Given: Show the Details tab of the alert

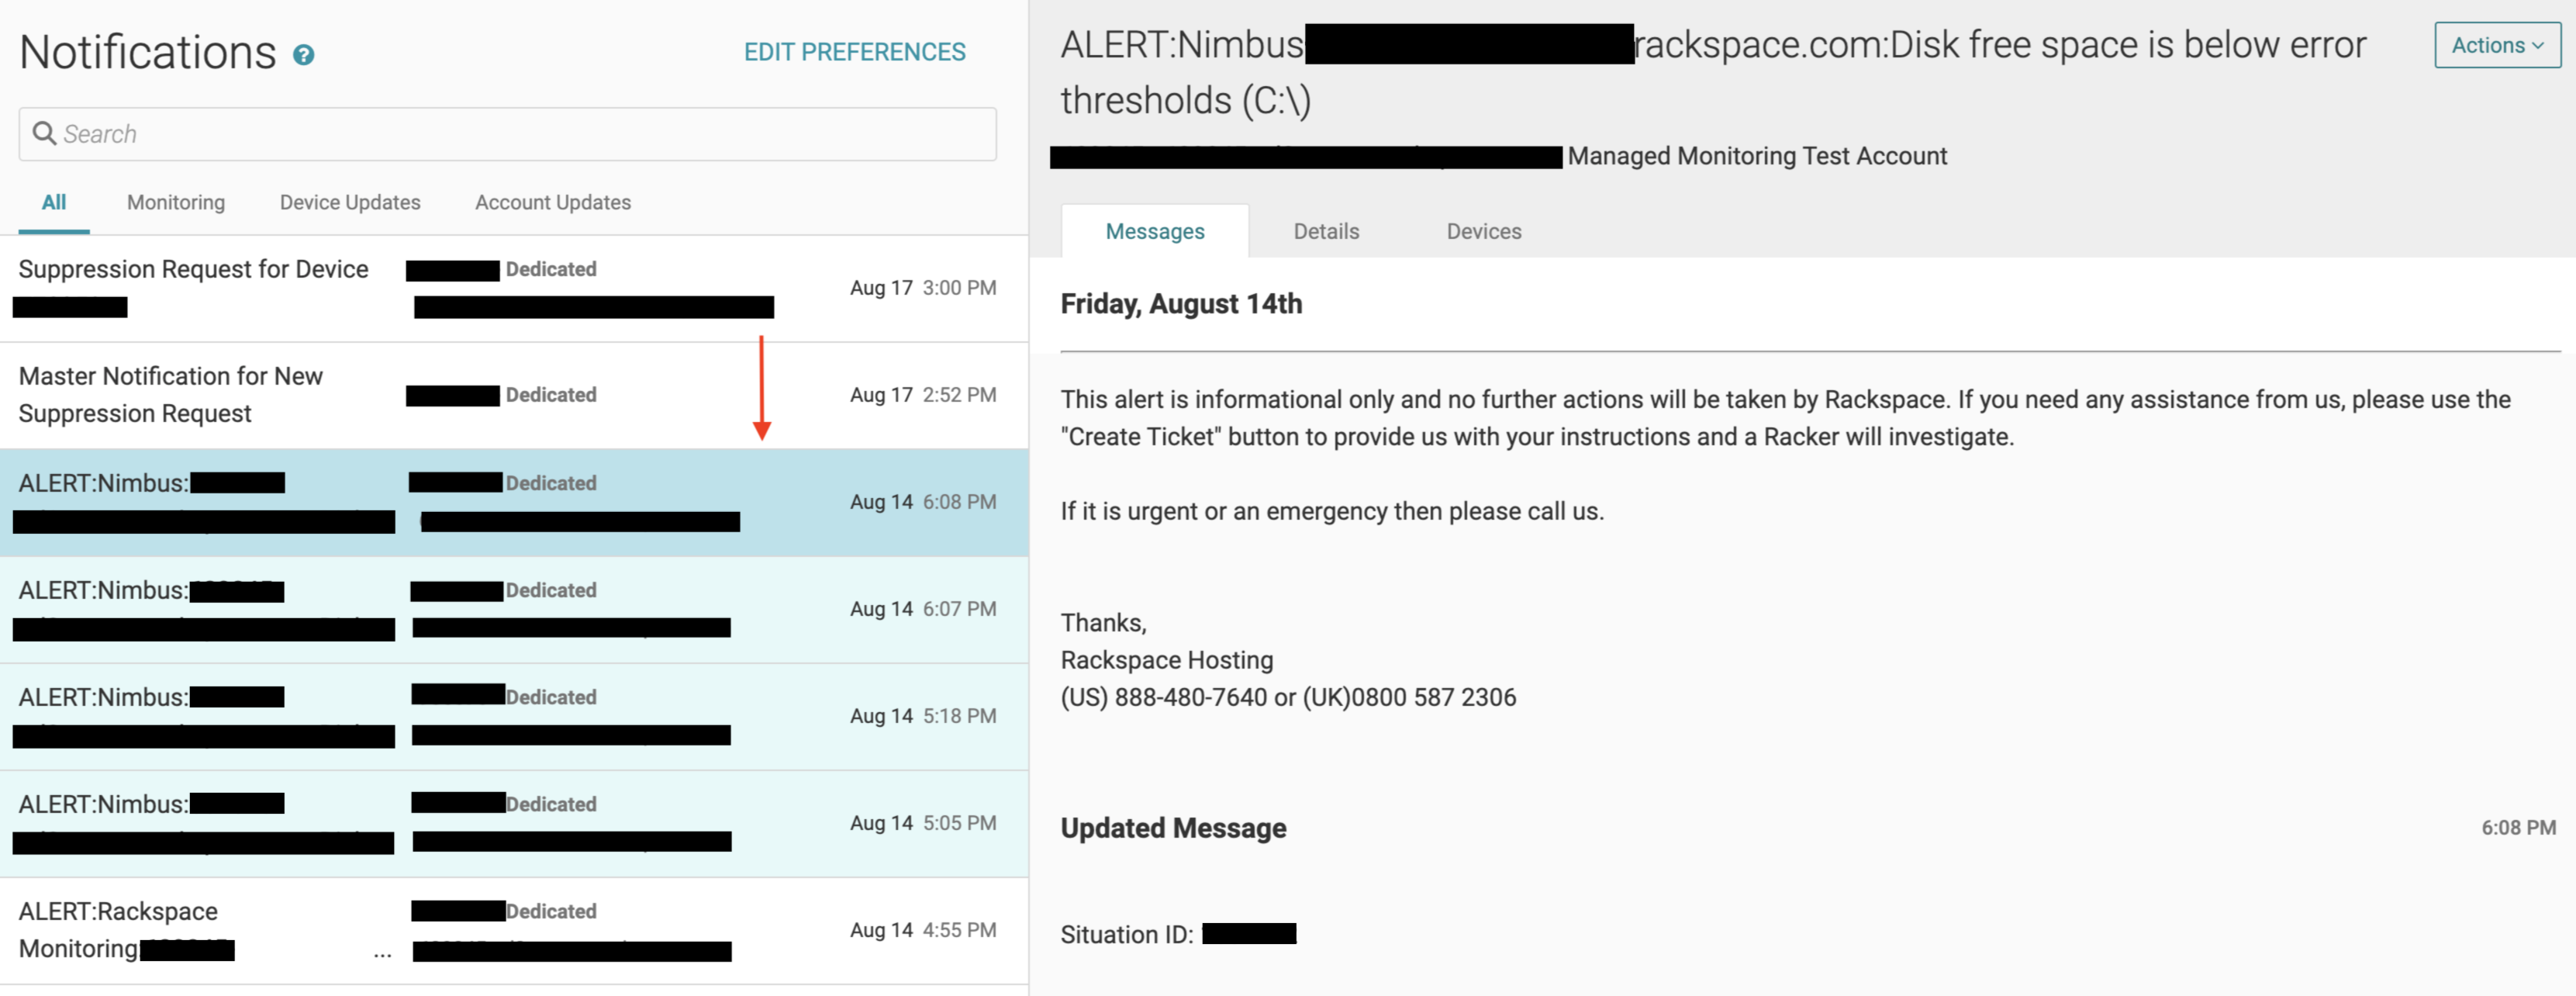Looking at the screenshot, I should point(1326,231).
